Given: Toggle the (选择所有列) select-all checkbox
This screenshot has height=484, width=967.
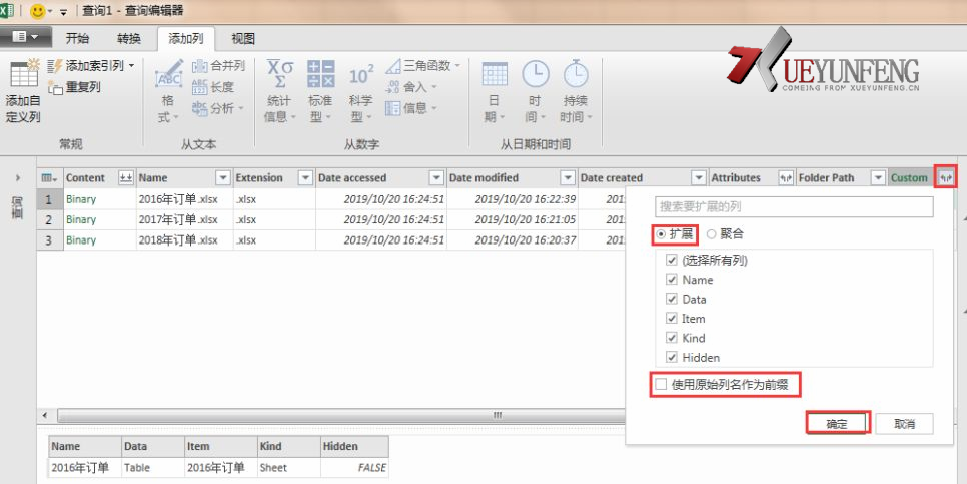Looking at the screenshot, I should [x=672, y=261].
